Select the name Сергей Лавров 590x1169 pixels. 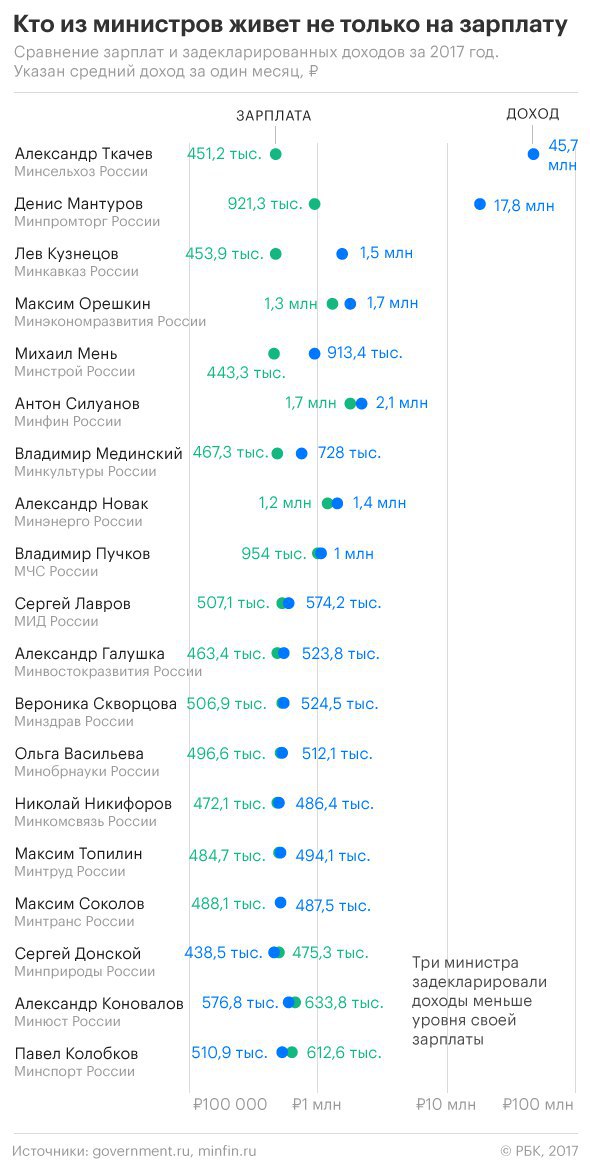(x=72, y=603)
